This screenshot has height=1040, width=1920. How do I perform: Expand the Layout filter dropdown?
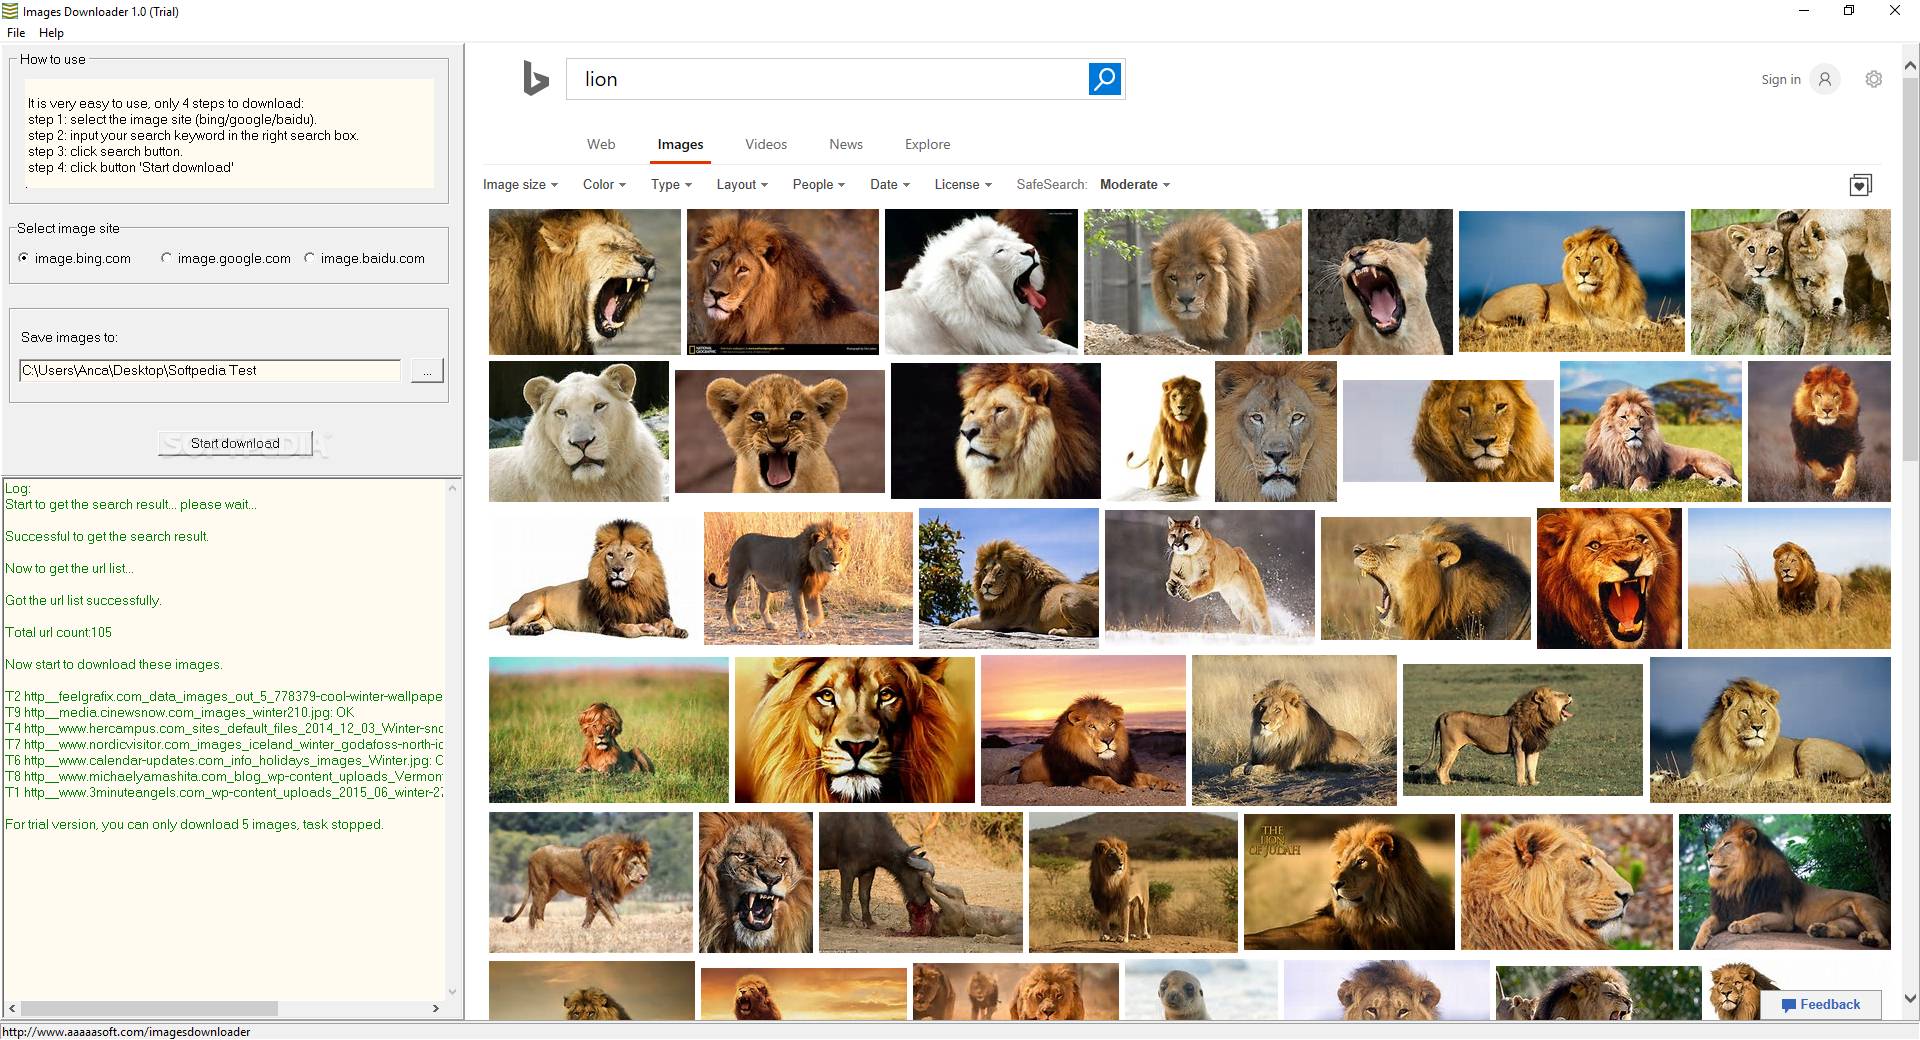pyautogui.click(x=742, y=185)
